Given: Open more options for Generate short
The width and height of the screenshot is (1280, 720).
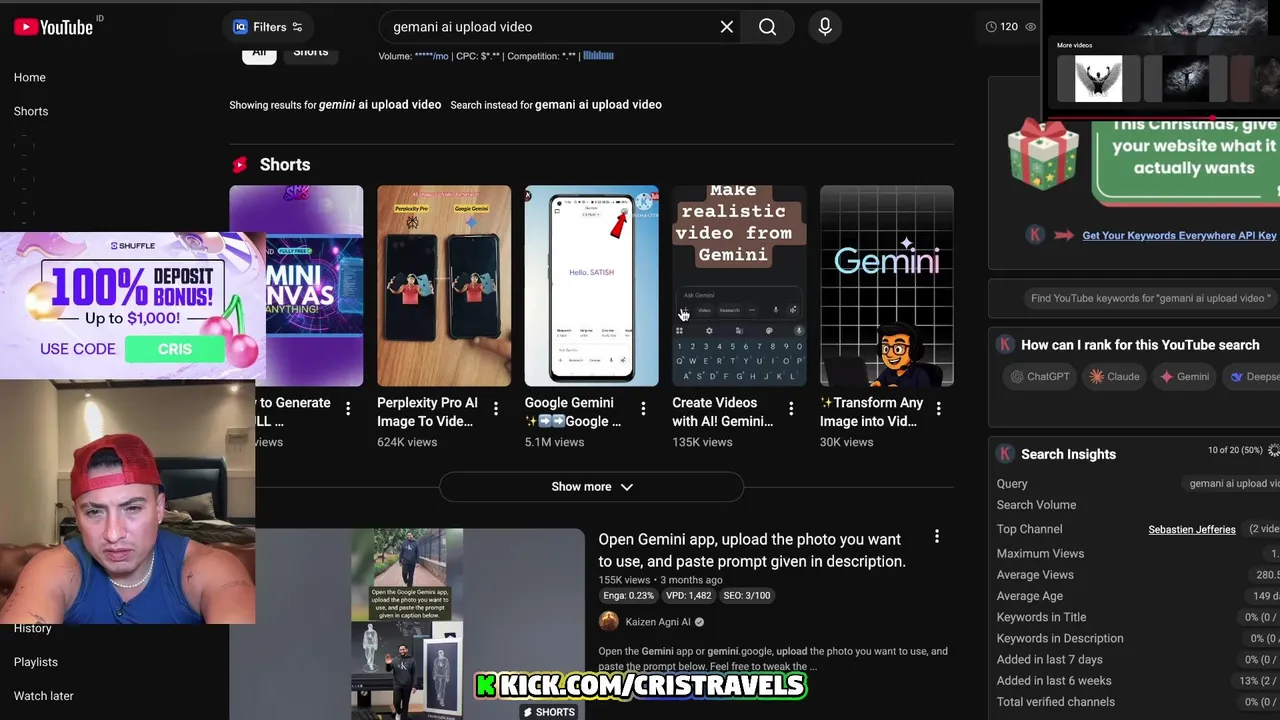Looking at the screenshot, I should click(348, 408).
